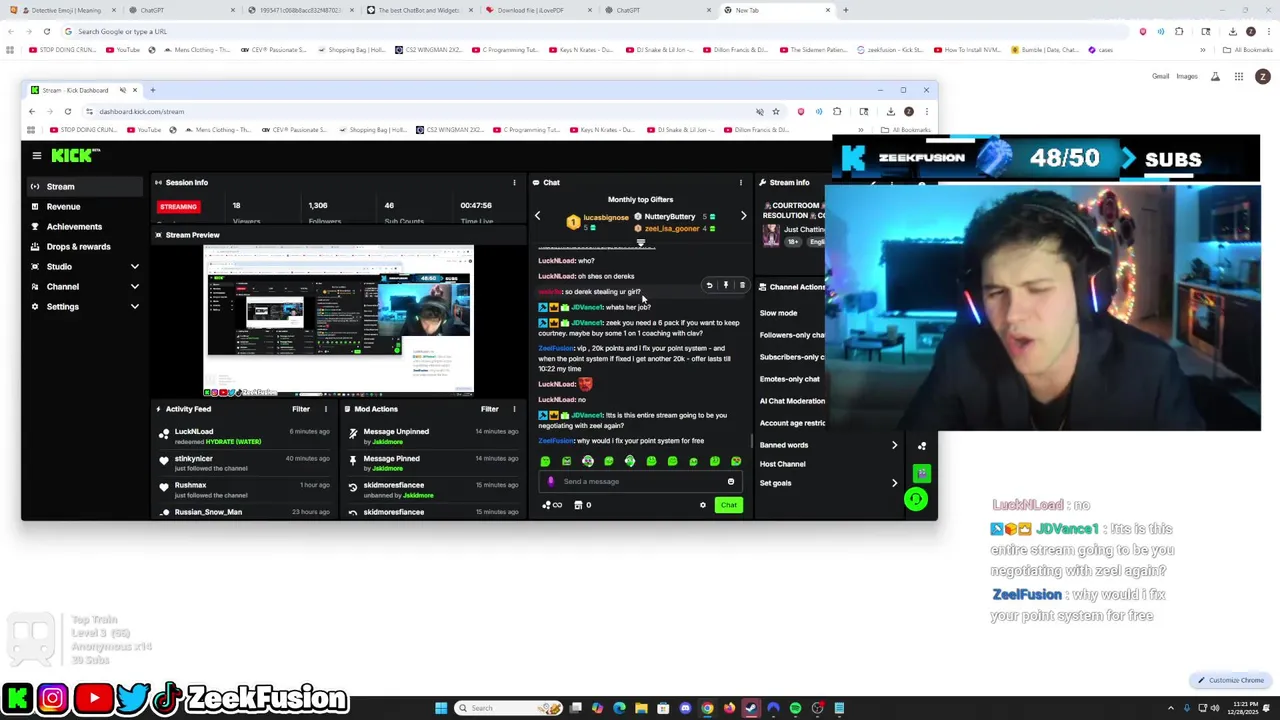The width and height of the screenshot is (1280, 720).
Task: Open the emoji picker in message box
Action: click(x=731, y=482)
